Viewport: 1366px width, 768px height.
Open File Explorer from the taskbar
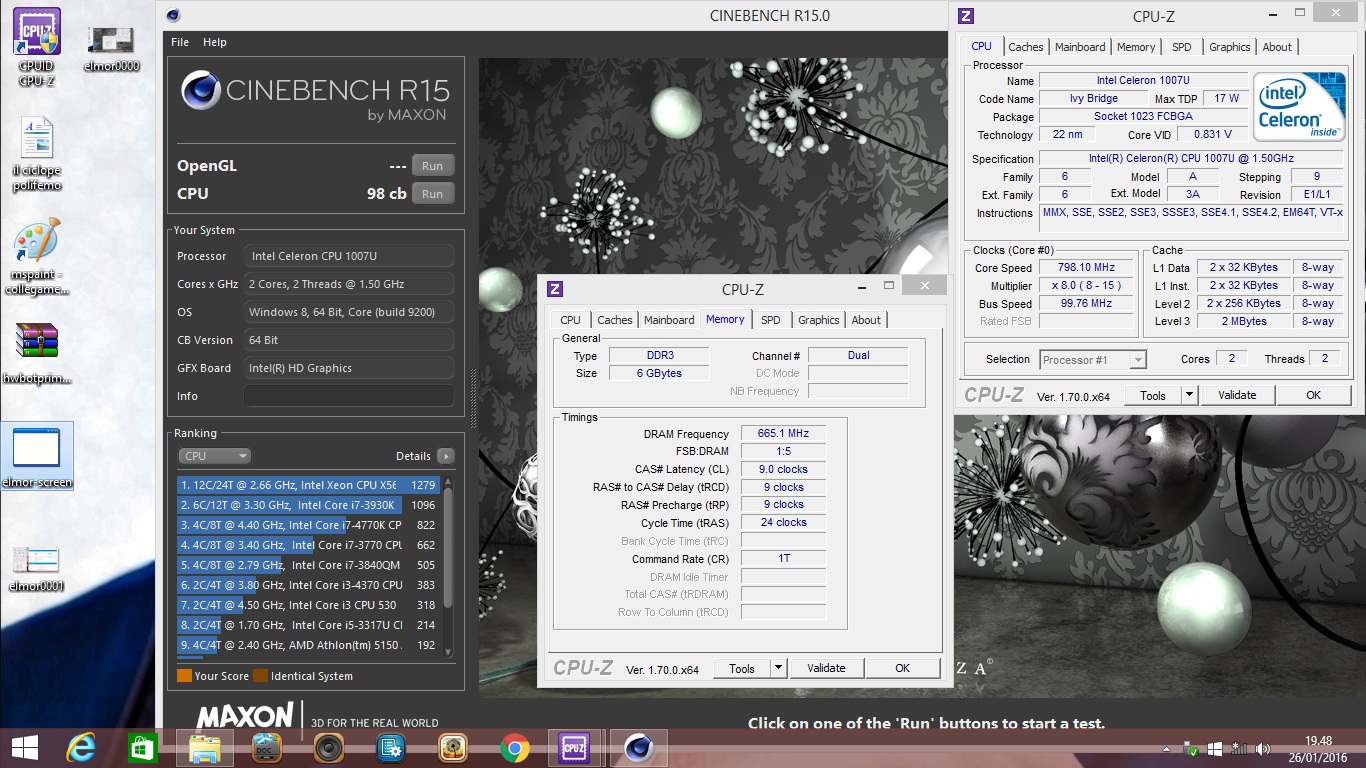[205, 747]
